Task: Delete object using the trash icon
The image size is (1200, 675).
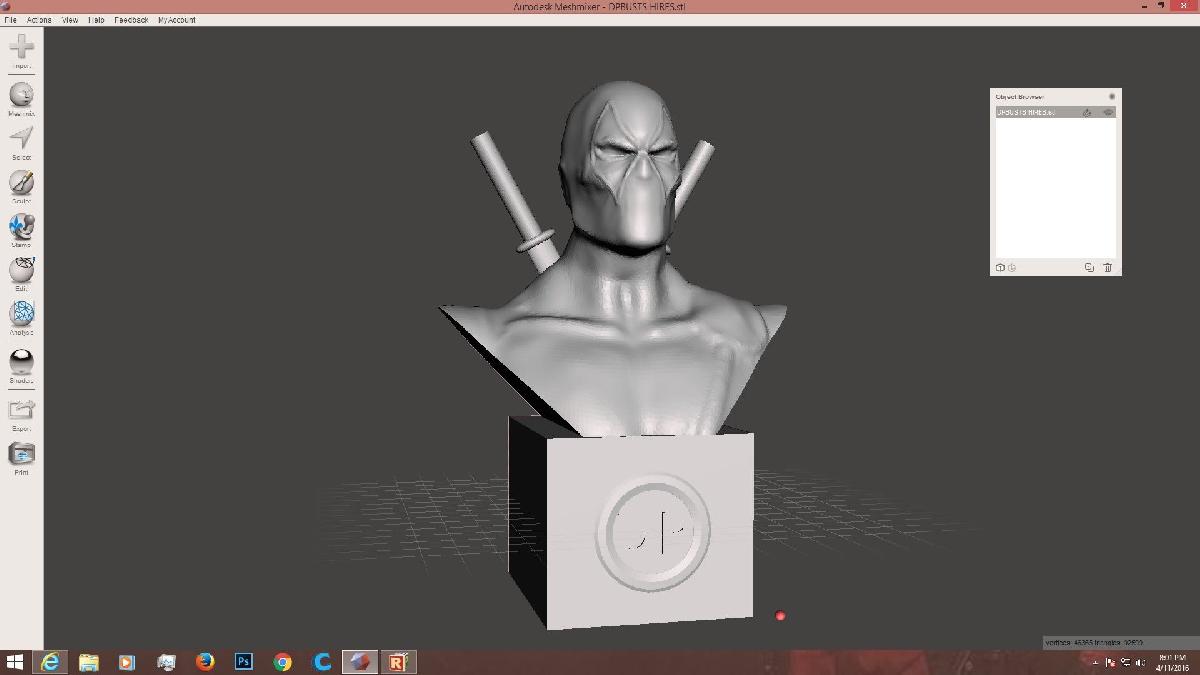Action: click(x=1107, y=267)
